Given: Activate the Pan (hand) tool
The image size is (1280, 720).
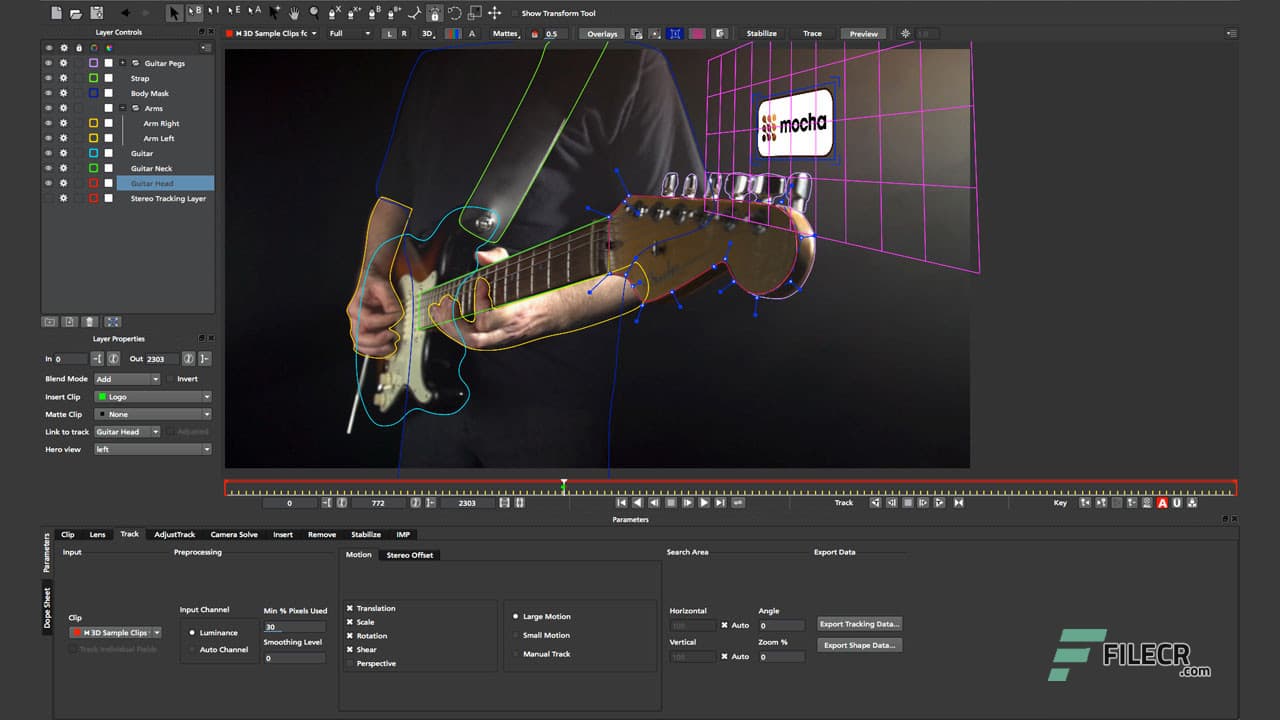Looking at the screenshot, I should [x=294, y=13].
